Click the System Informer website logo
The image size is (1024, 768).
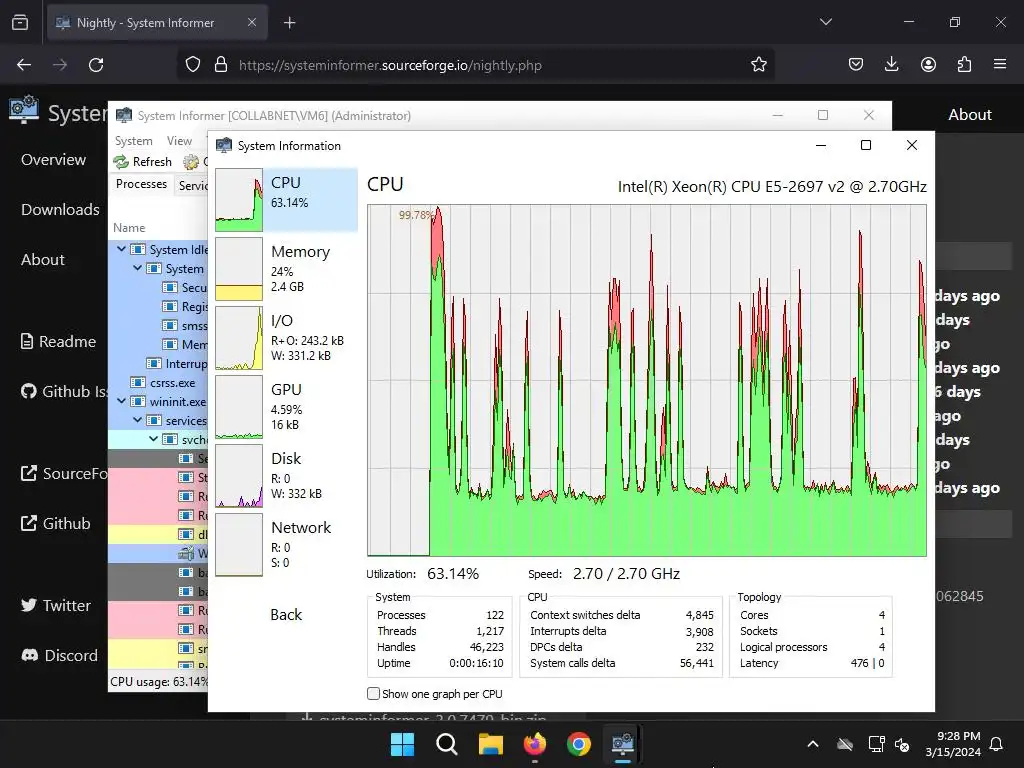tap(24, 110)
